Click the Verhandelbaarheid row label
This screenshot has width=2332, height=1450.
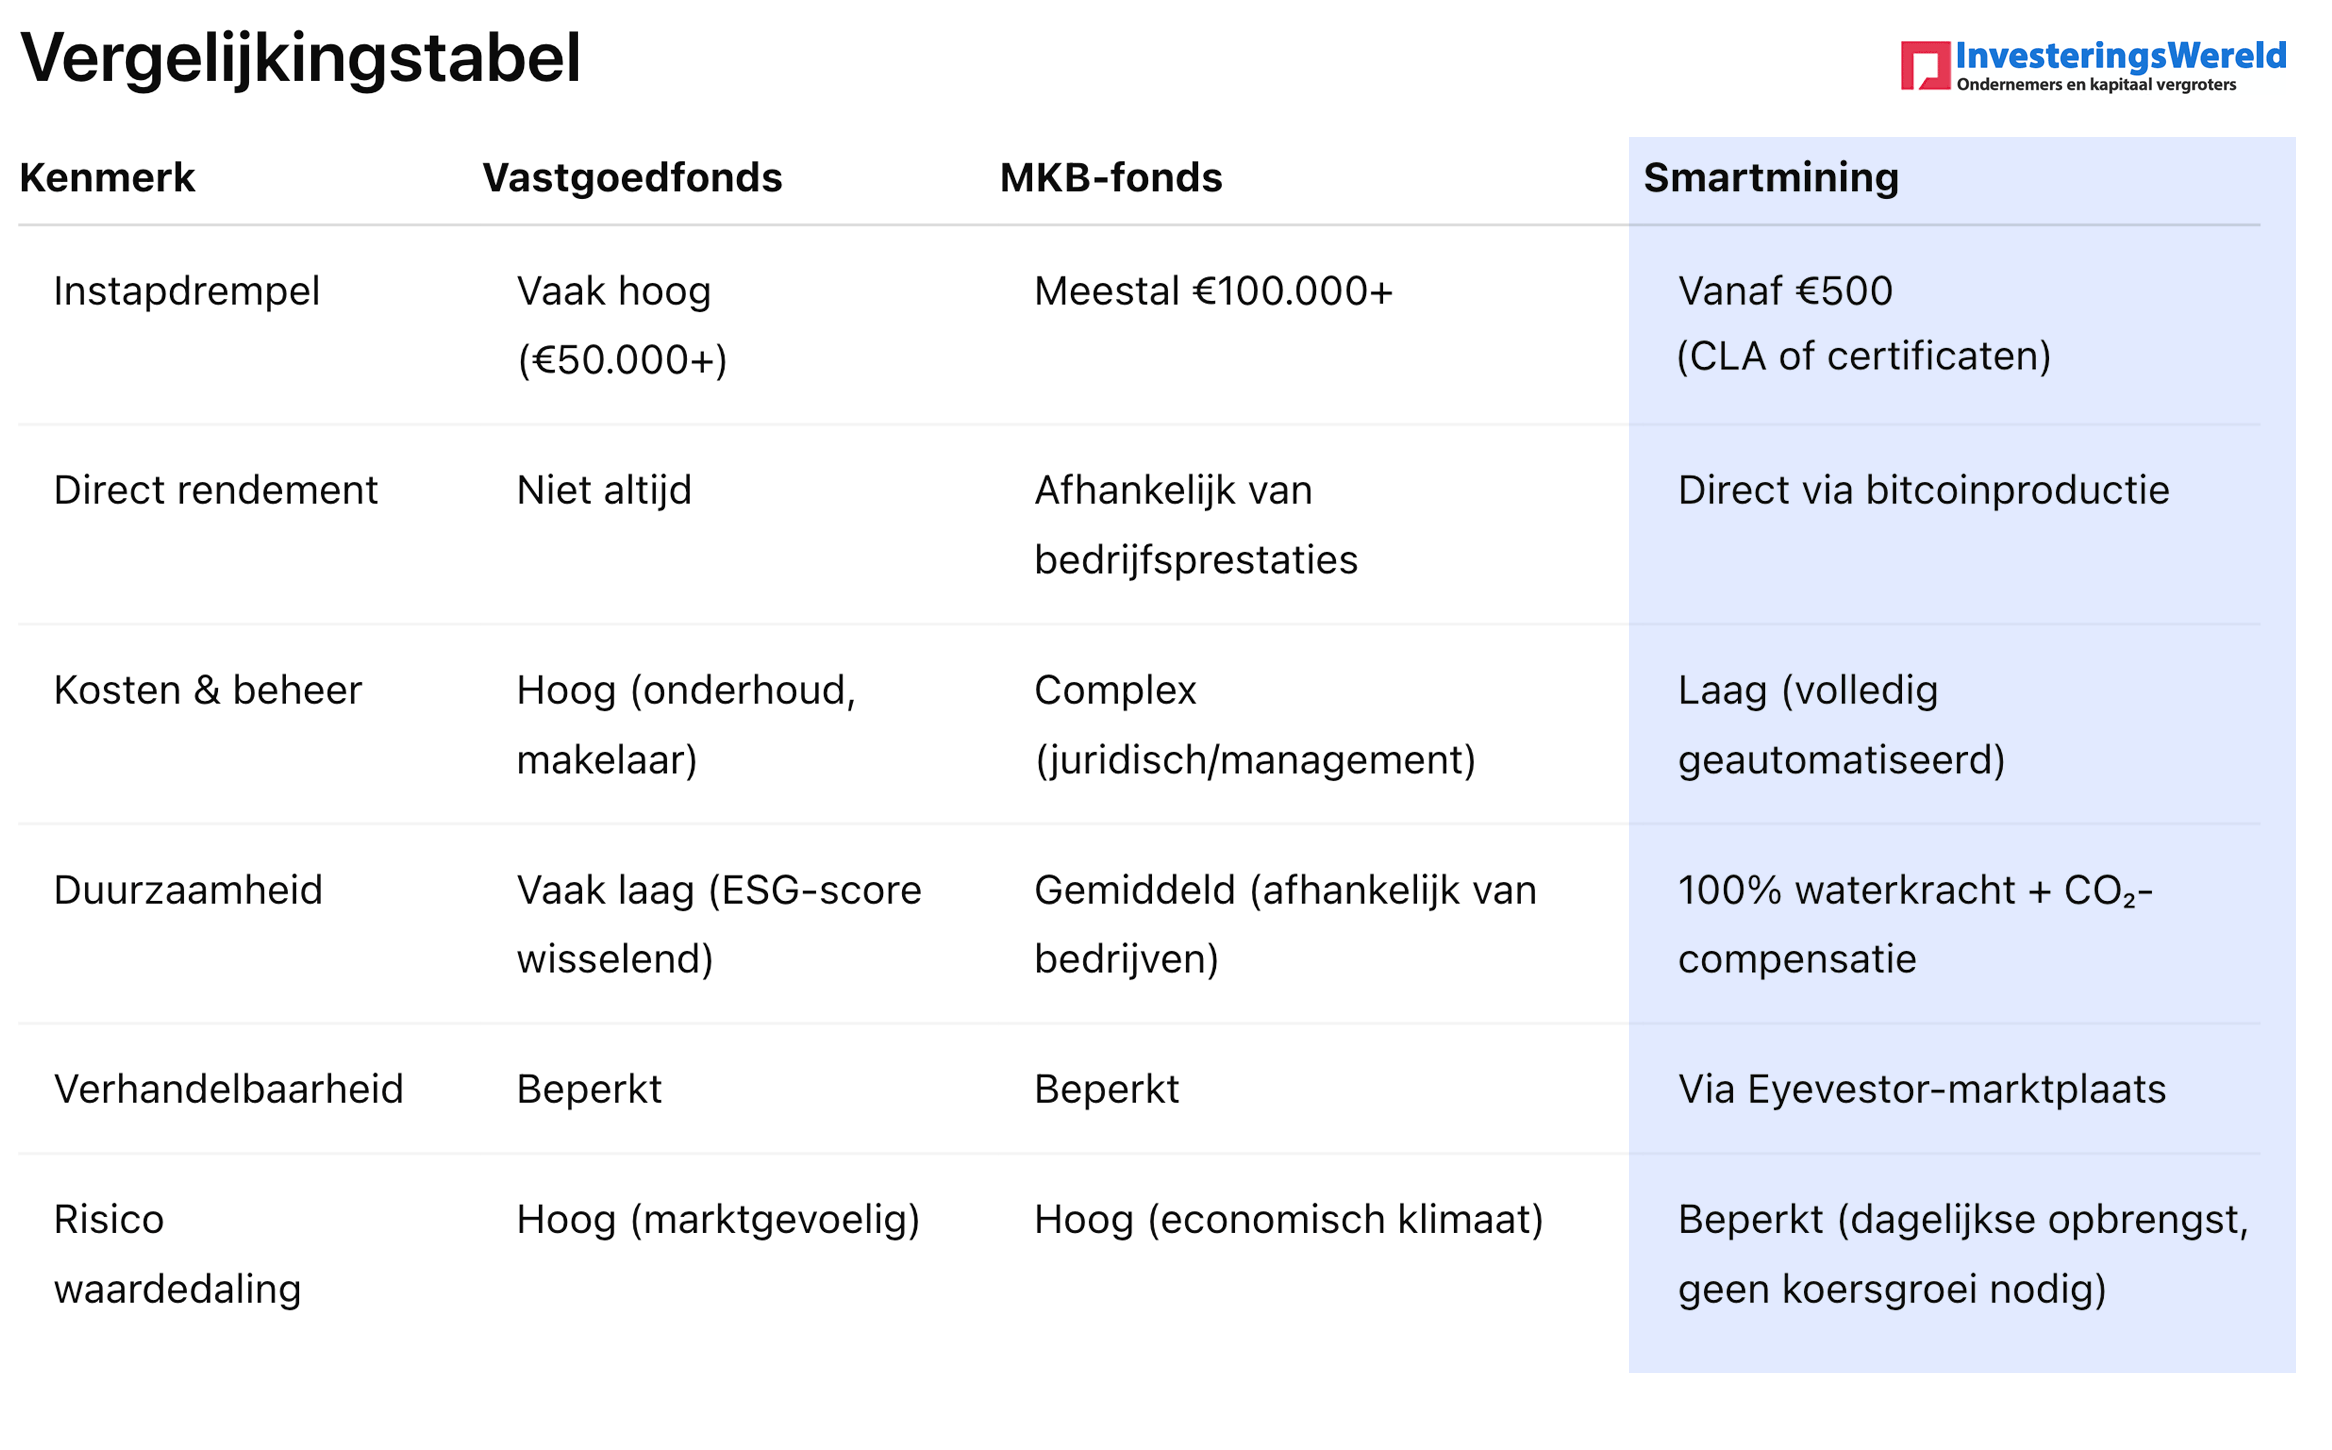[x=228, y=1089]
